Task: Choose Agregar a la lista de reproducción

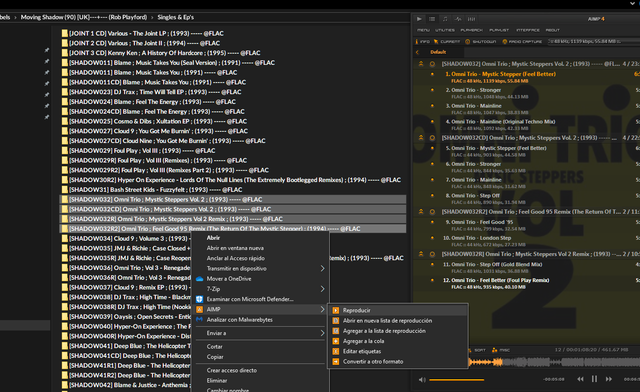Action: point(384,331)
